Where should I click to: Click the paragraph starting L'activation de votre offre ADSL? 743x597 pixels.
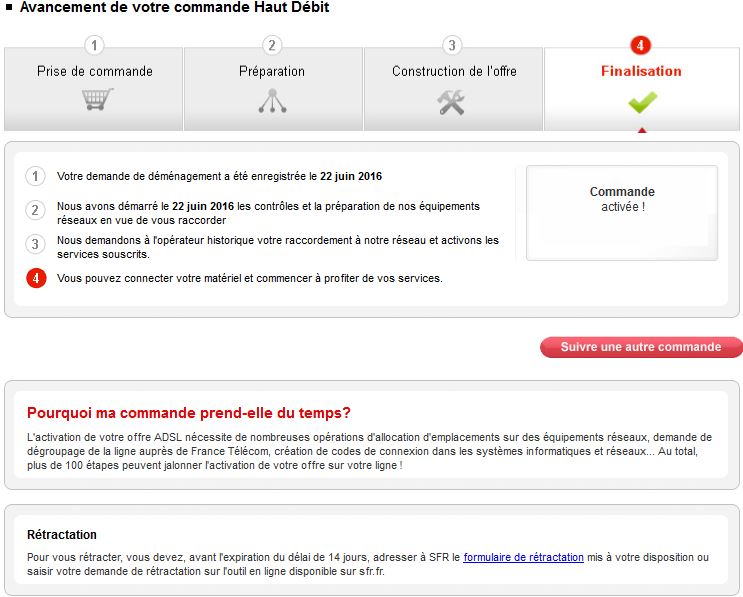370,451
